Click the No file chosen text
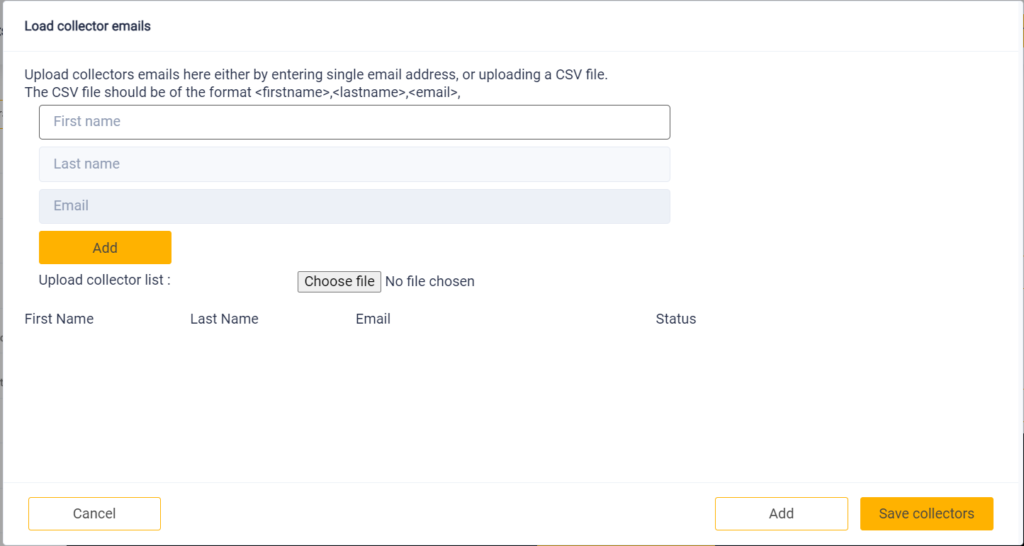 (430, 281)
